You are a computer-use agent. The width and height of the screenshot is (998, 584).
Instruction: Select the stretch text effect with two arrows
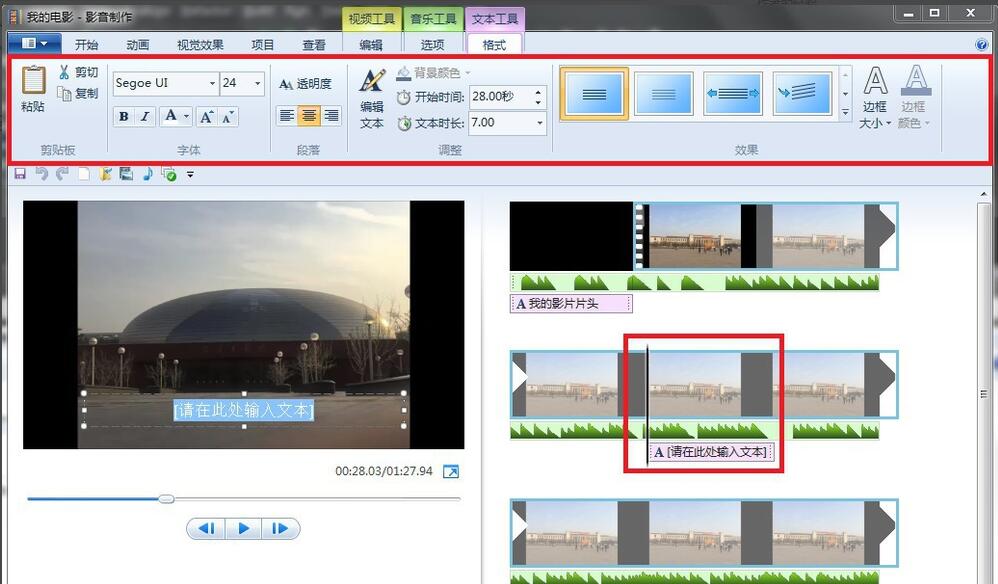point(733,94)
